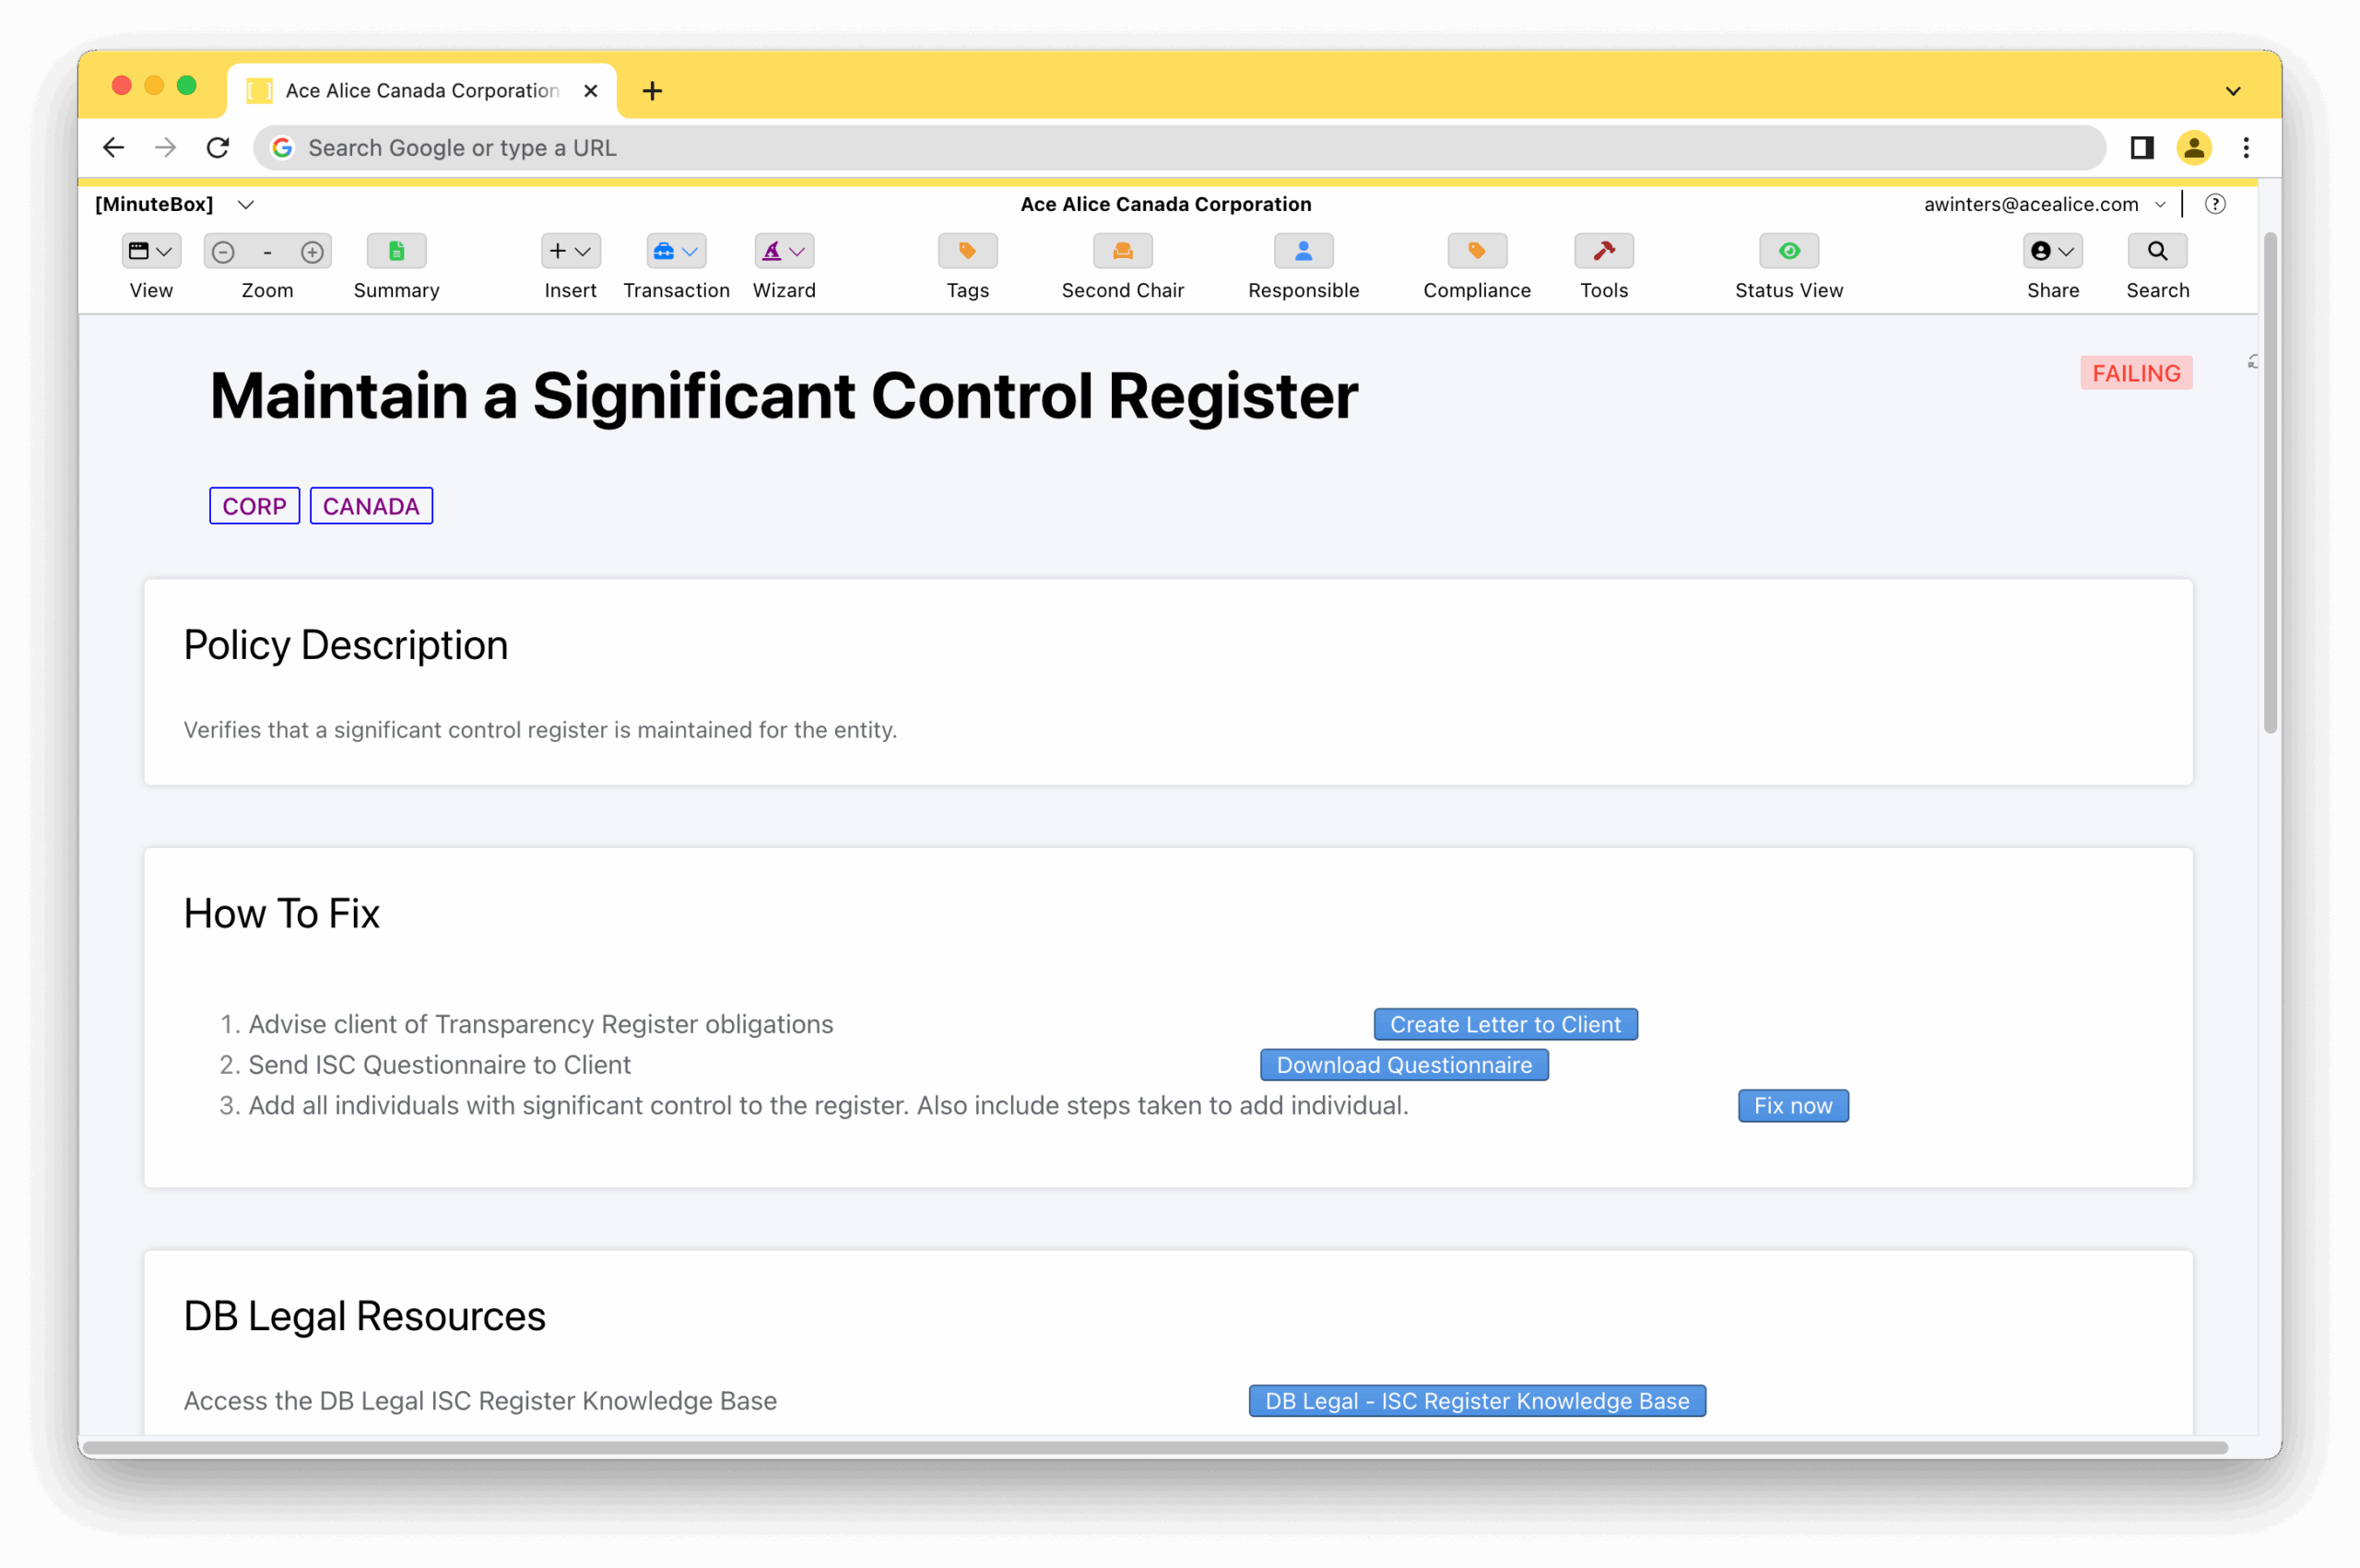Viewport: 2360px width, 1568px height.
Task: Expand the Transaction dropdown
Action: [x=676, y=251]
